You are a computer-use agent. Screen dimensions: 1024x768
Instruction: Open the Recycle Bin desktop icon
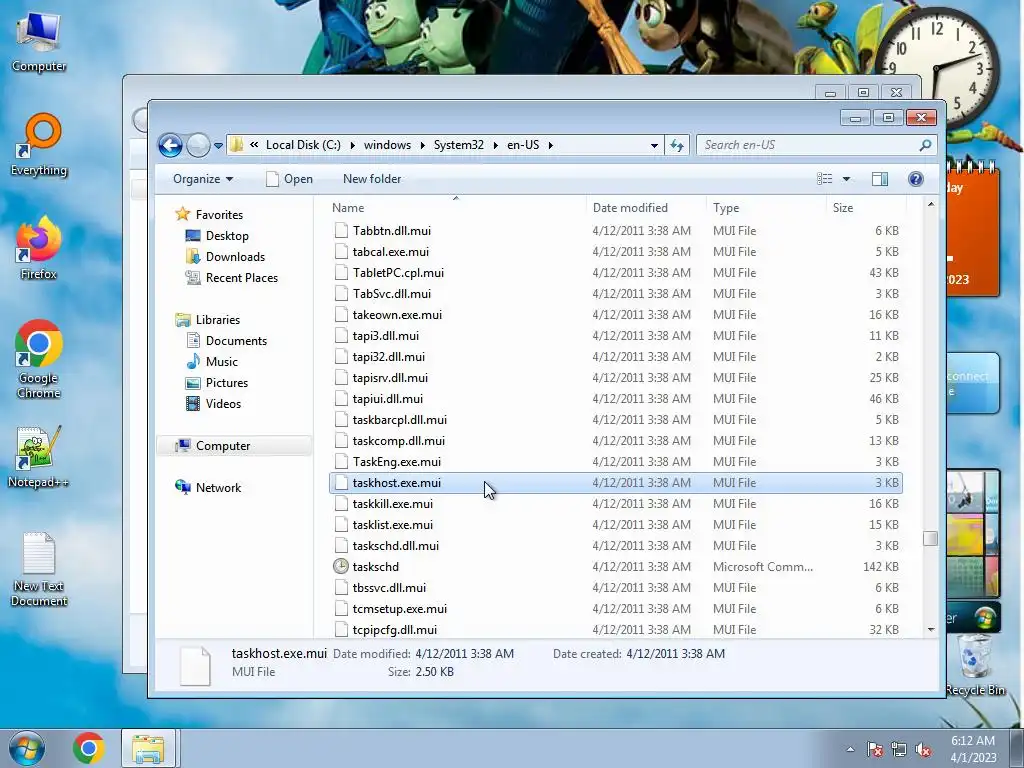974,666
